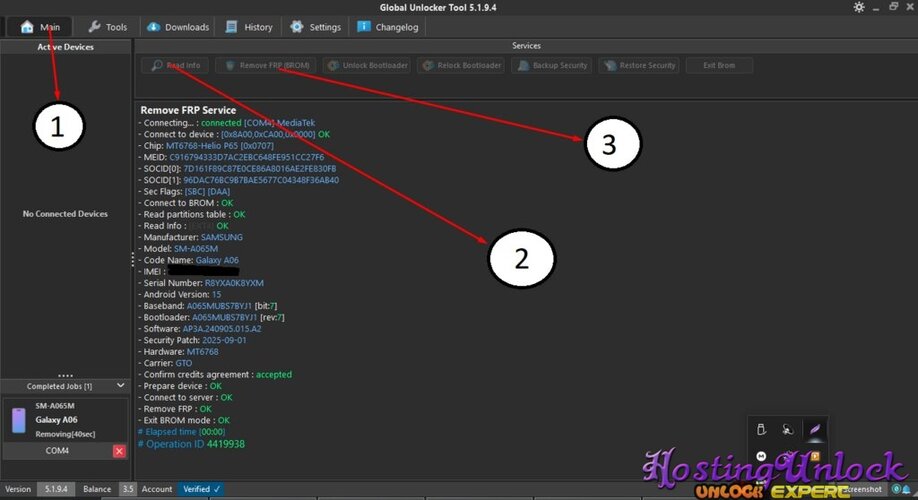Click the Verified account status
This screenshot has width=918, height=500.
click(201, 489)
